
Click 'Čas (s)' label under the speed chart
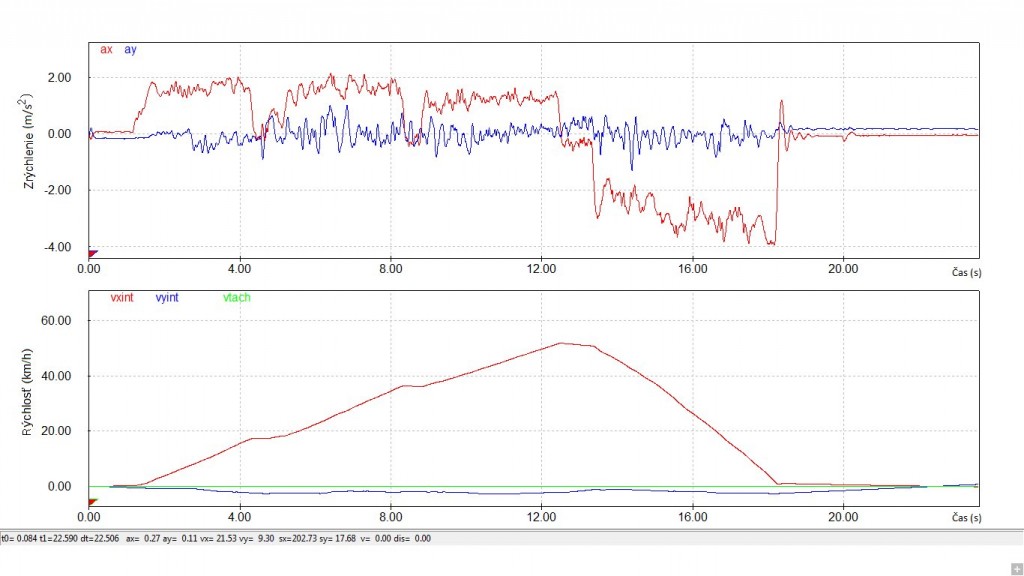[x=967, y=518]
